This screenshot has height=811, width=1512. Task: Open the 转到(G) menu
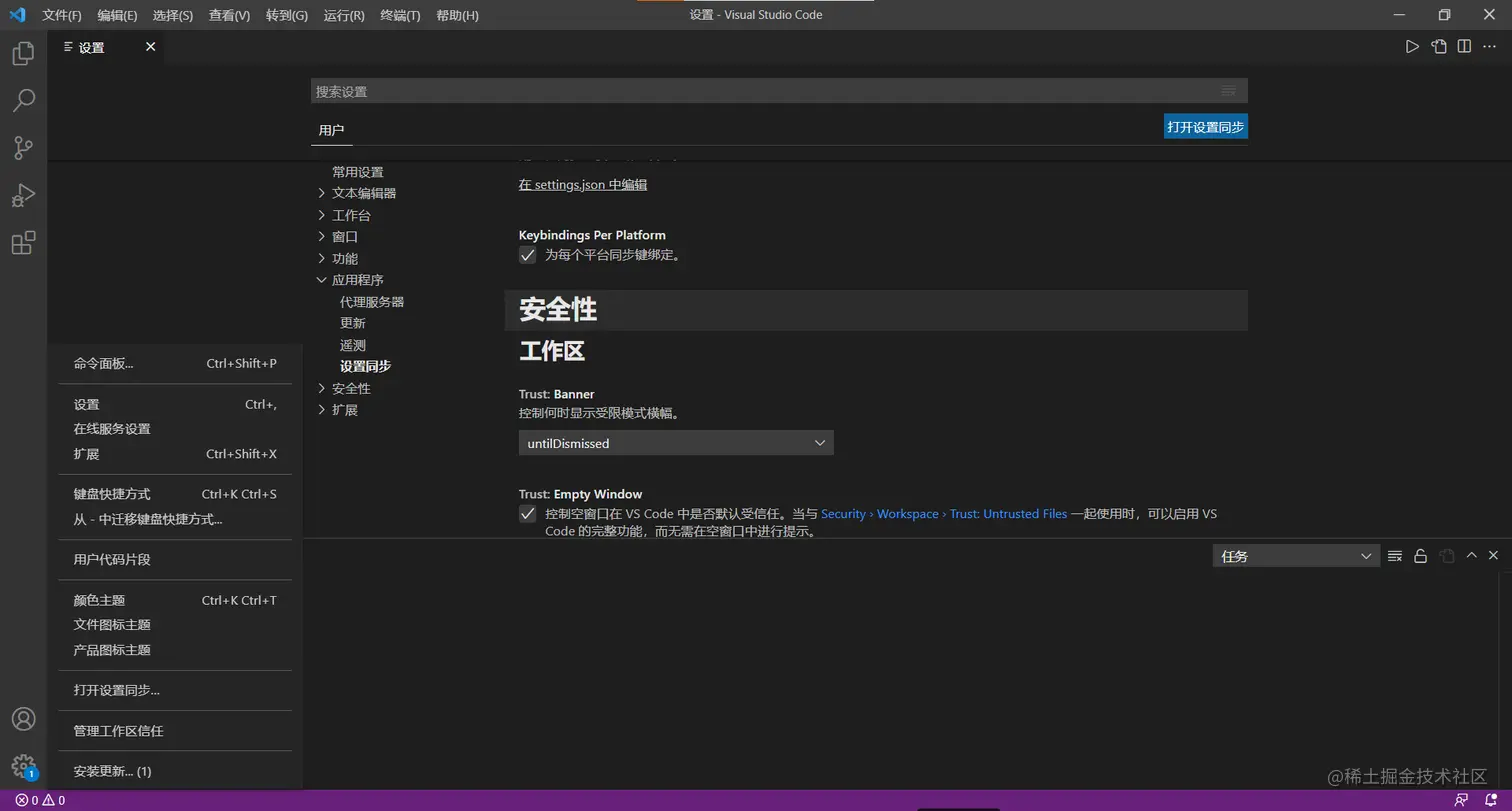pos(287,15)
